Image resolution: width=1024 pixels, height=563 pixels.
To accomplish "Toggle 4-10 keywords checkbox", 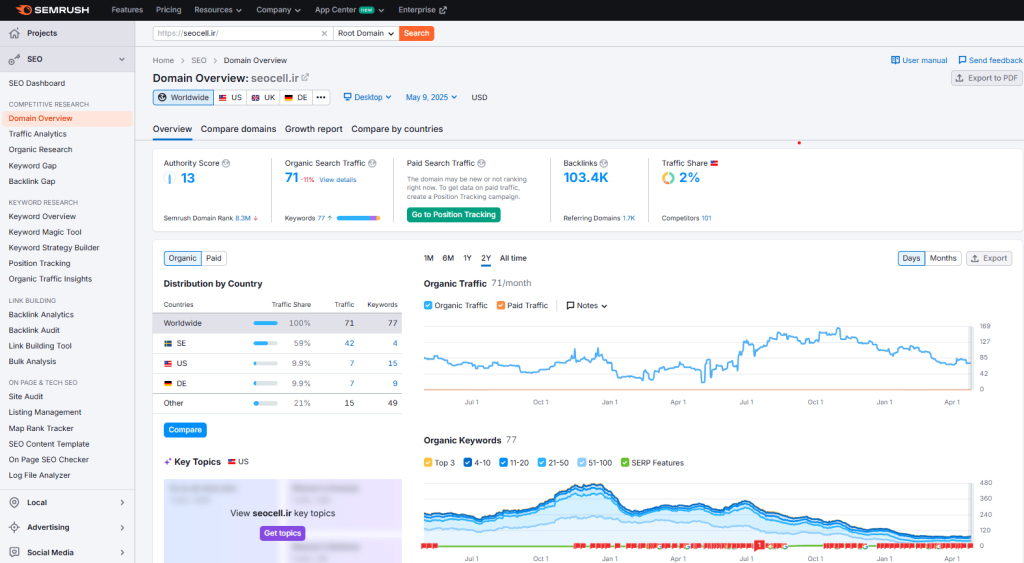I will [468, 462].
